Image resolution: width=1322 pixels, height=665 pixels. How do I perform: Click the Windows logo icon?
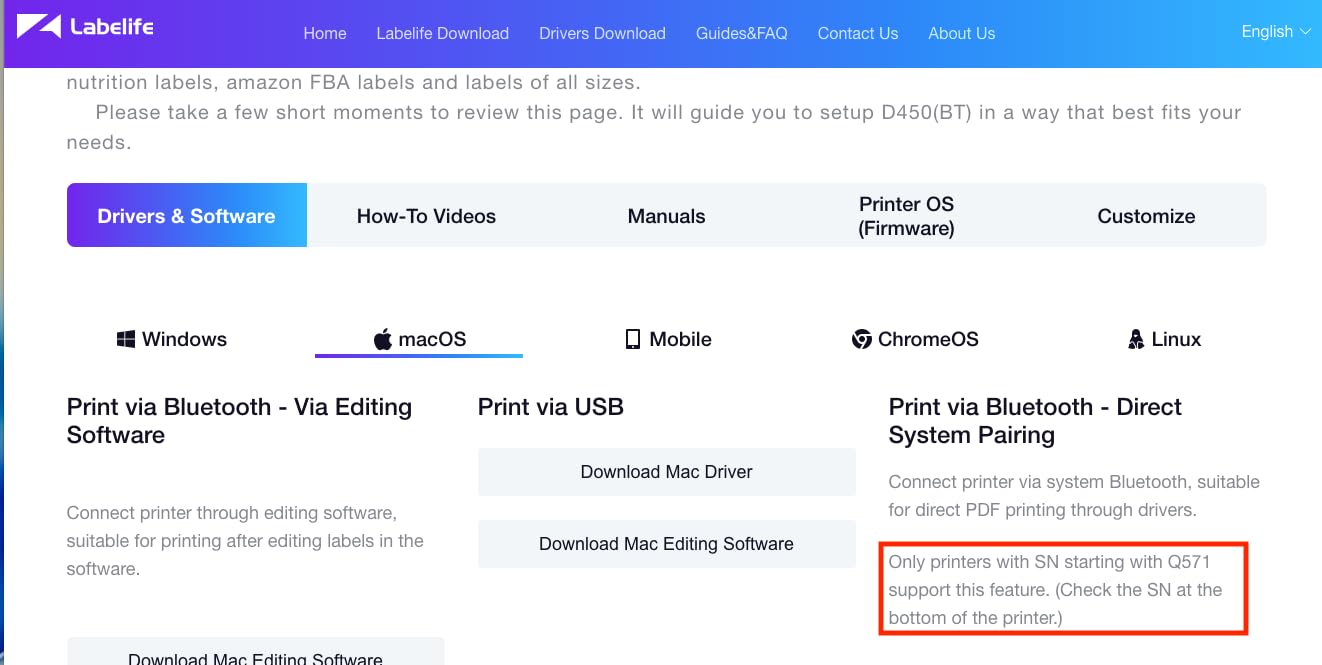[126, 339]
